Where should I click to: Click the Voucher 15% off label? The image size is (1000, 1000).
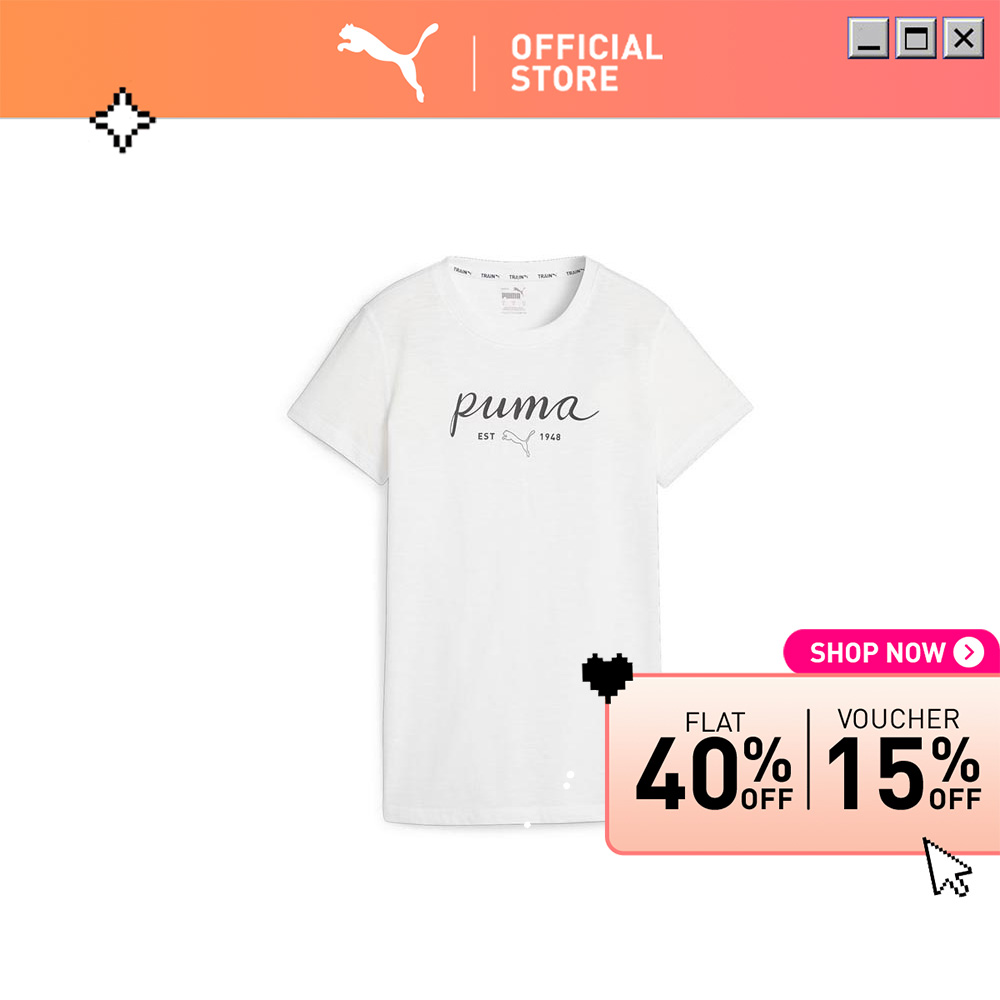(903, 759)
